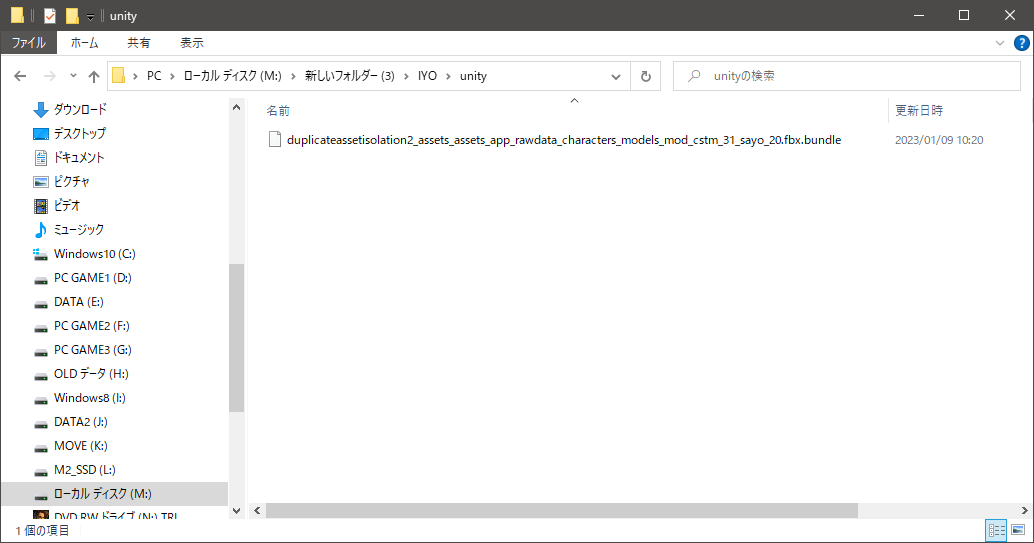Click the Properties quick access icon
The image size is (1034, 543).
click(50, 15)
